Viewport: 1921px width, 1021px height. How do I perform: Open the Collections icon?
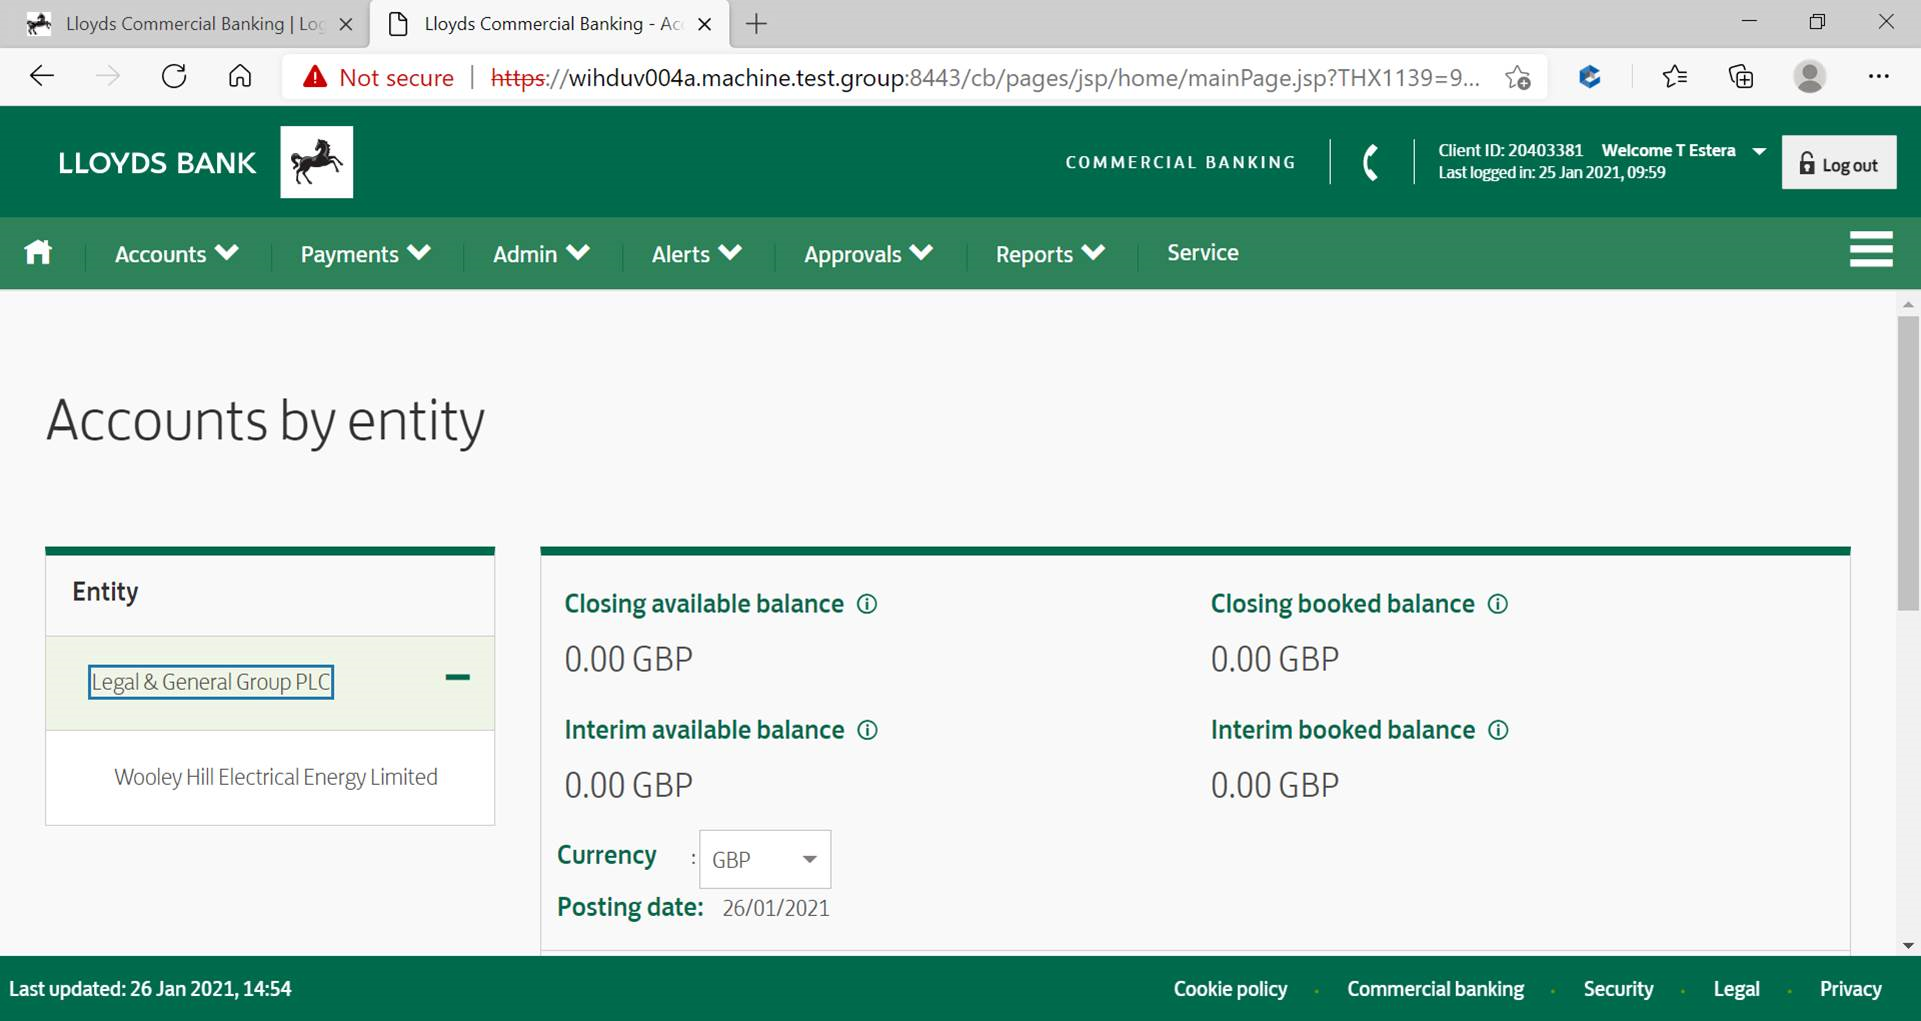pyautogui.click(x=1741, y=76)
